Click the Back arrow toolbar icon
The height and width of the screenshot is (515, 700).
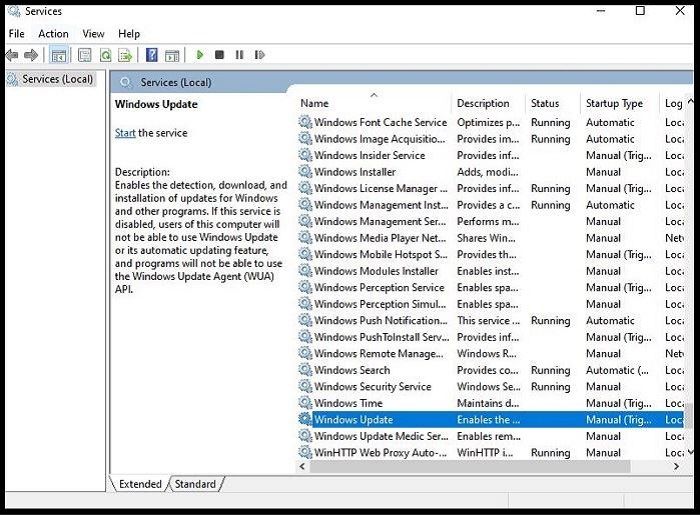coord(12,55)
